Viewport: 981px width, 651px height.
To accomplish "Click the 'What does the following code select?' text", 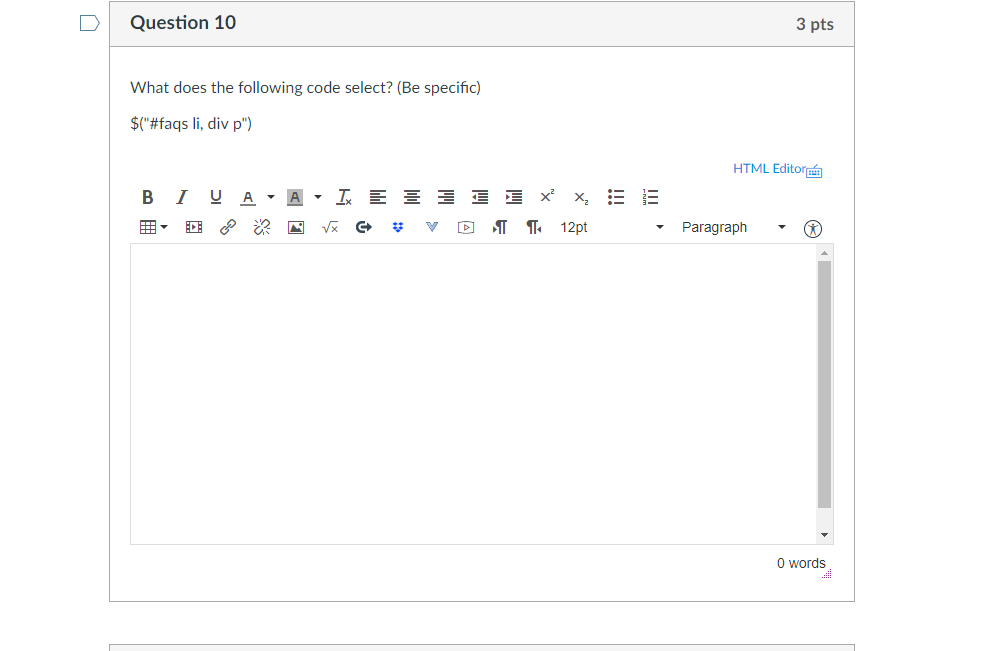I will click(262, 88).
